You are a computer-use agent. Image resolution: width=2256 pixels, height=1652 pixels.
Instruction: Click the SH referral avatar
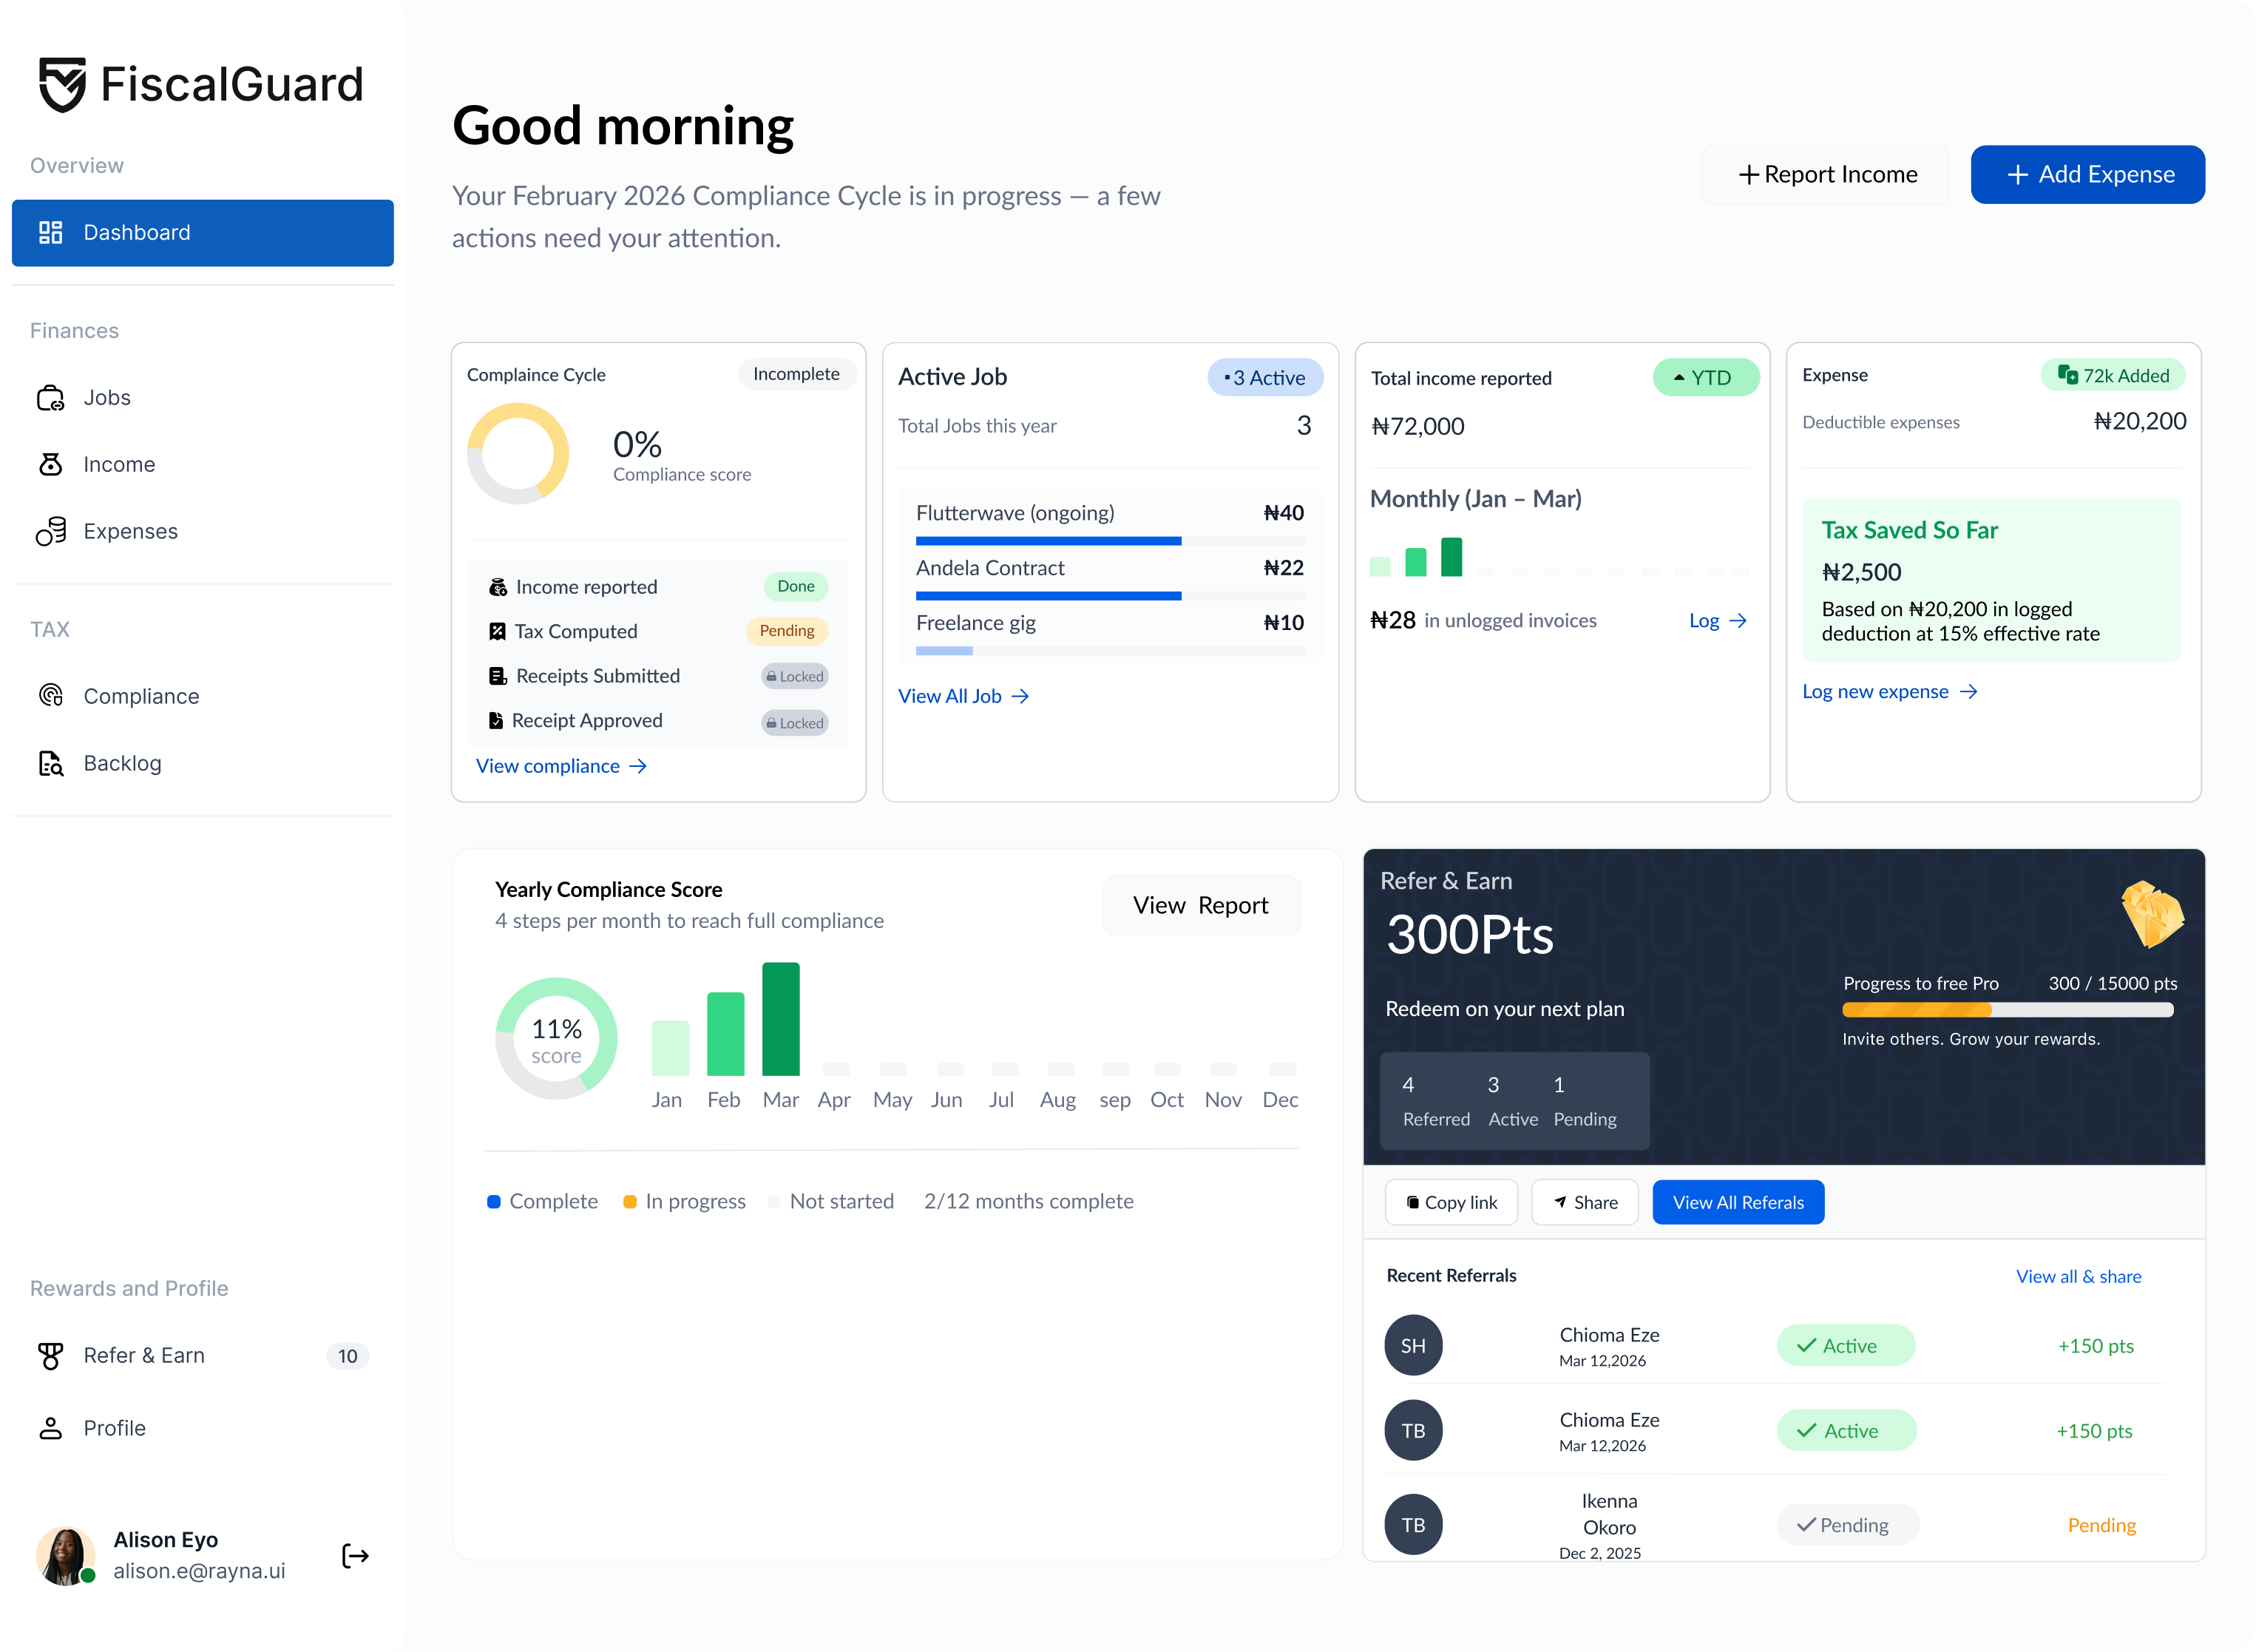(x=1413, y=1345)
